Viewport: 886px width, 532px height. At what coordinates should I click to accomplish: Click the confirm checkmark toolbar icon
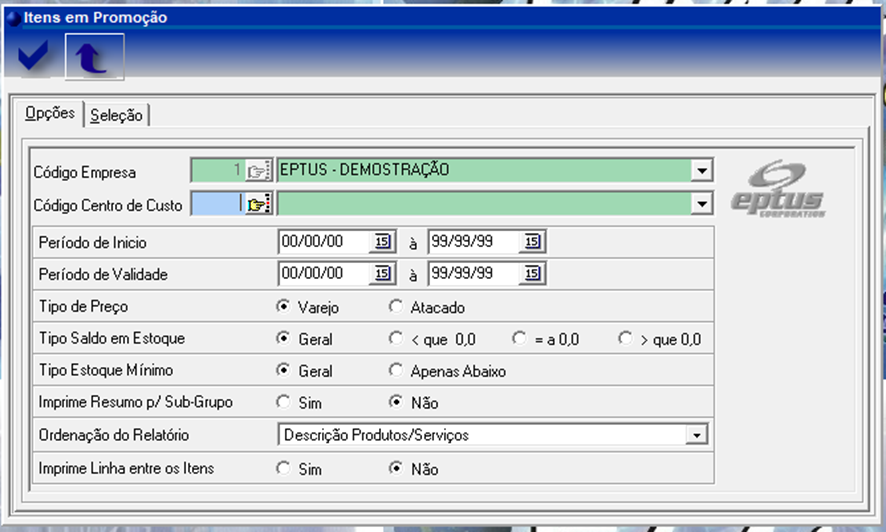(33, 59)
